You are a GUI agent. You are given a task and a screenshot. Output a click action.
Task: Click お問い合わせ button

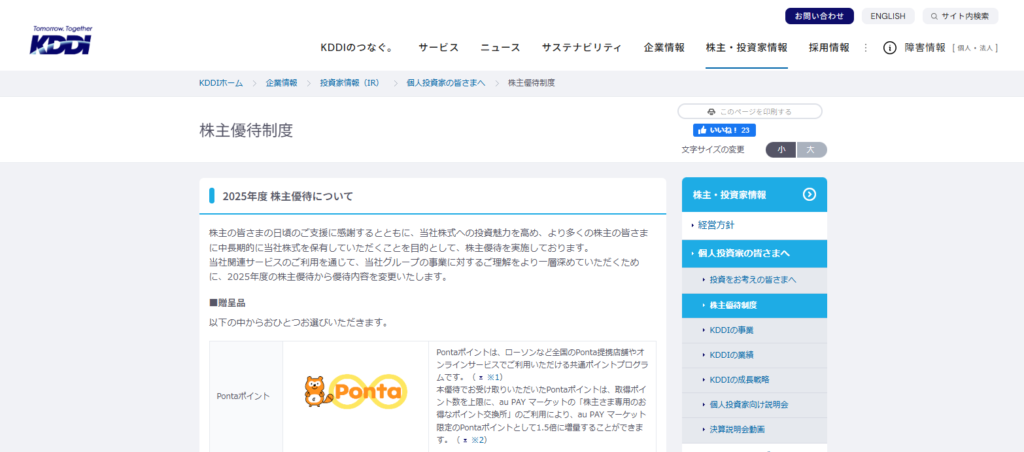[x=819, y=16]
